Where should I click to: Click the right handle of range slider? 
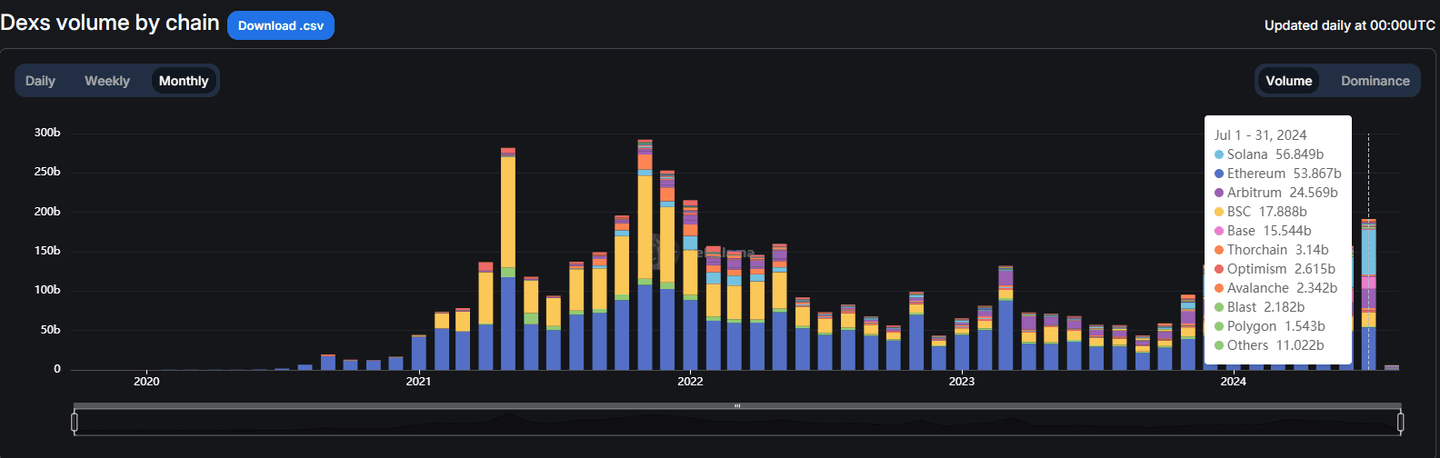coord(1400,422)
